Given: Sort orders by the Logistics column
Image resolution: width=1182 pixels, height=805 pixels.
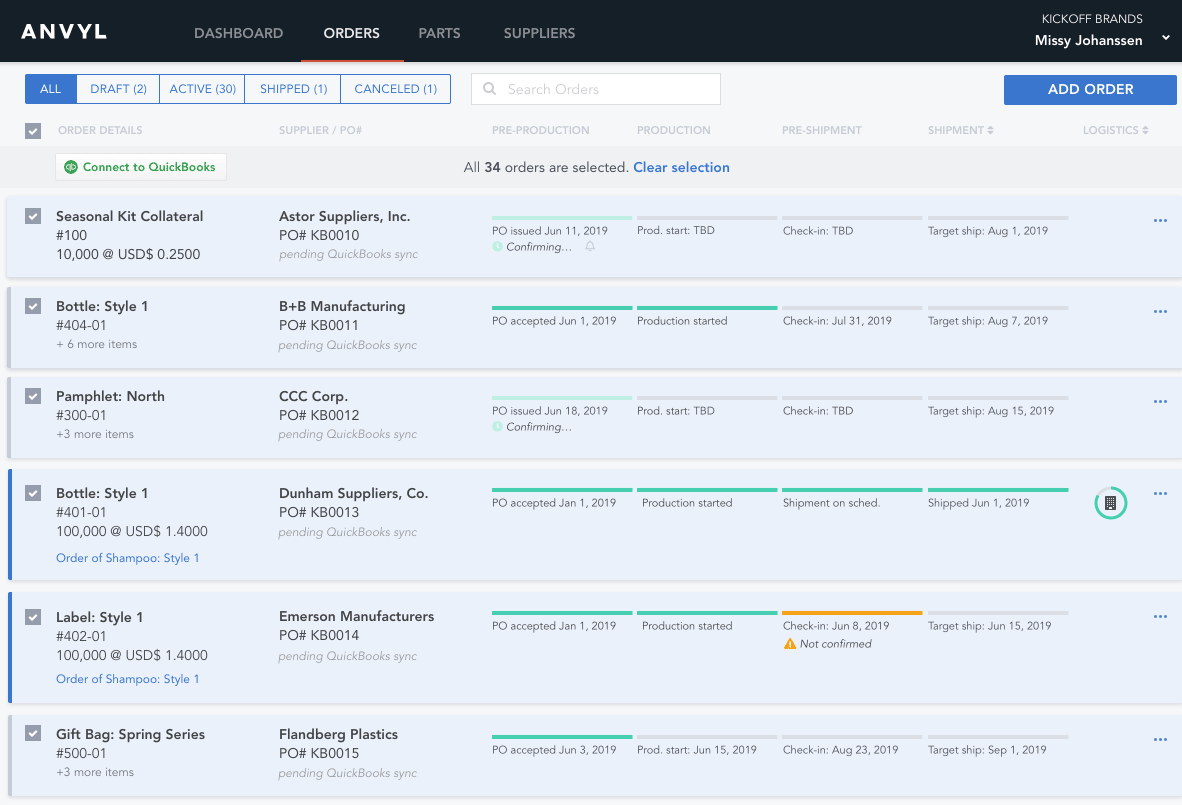Looking at the screenshot, I should 1115,130.
